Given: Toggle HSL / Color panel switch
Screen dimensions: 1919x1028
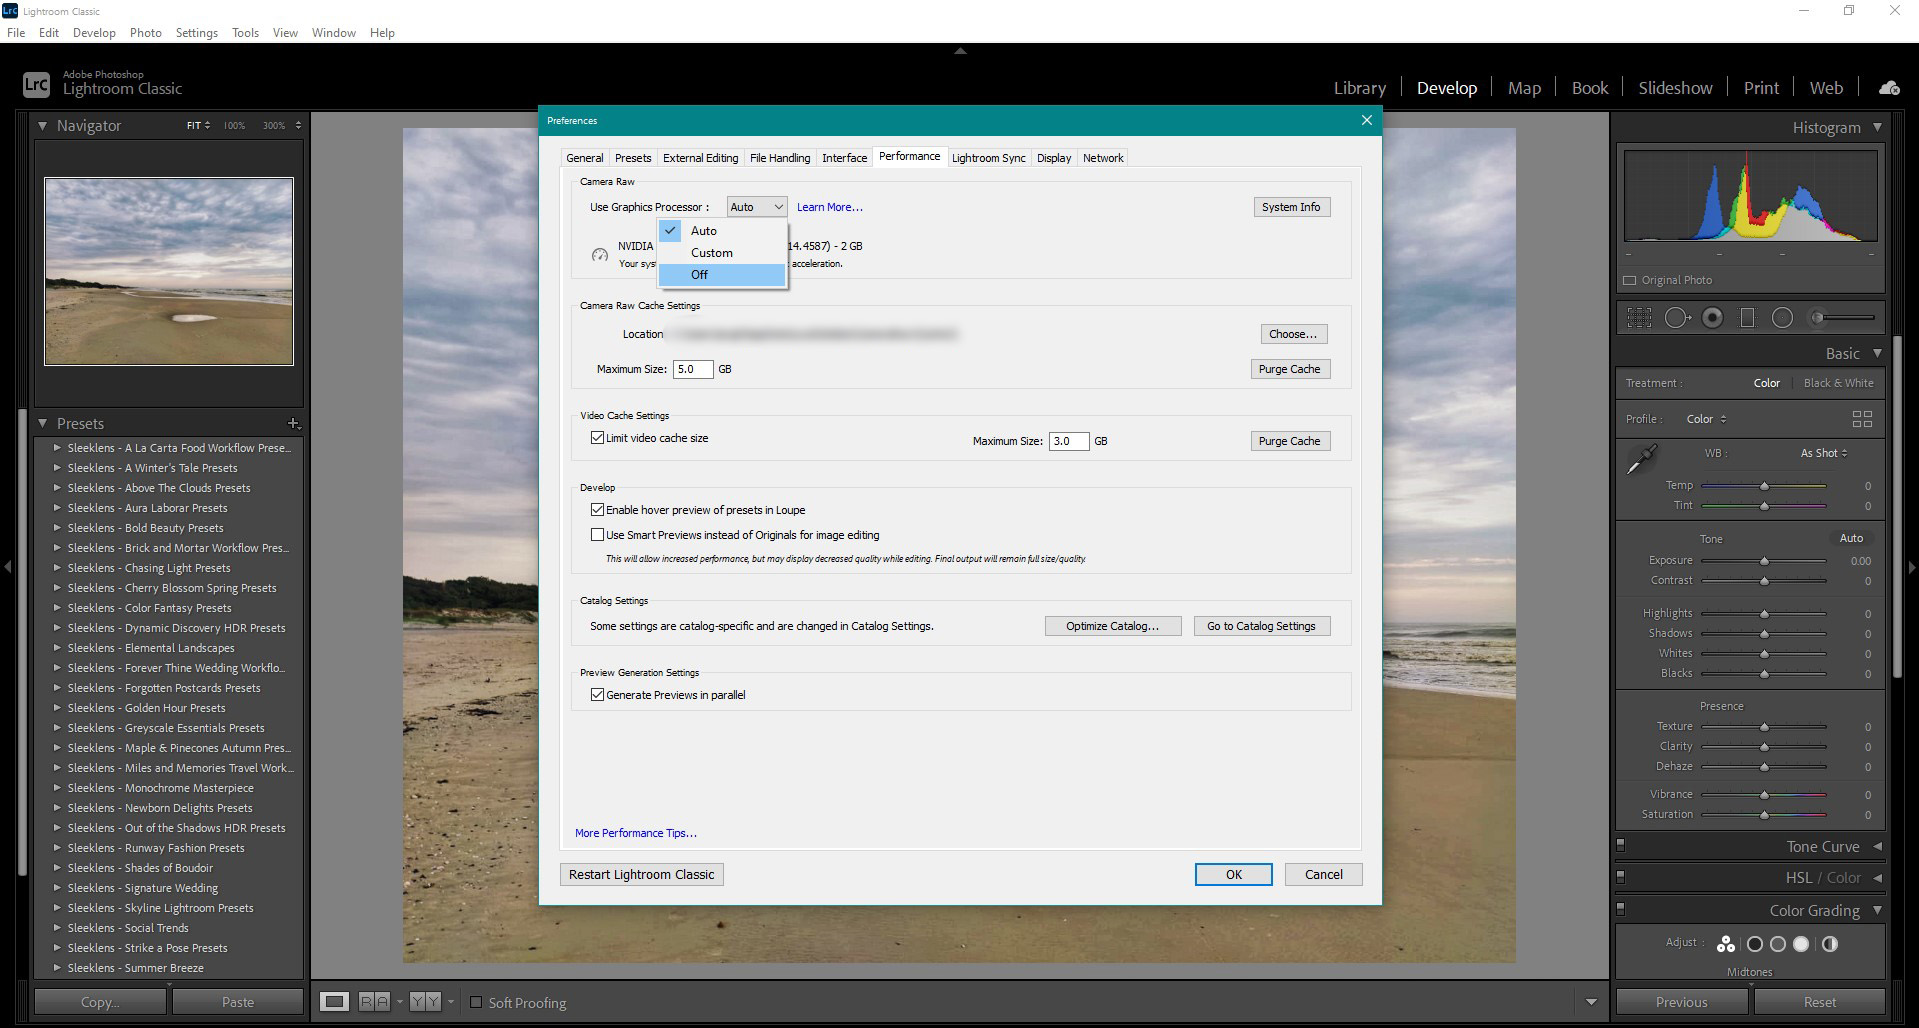Looking at the screenshot, I should [1621, 877].
